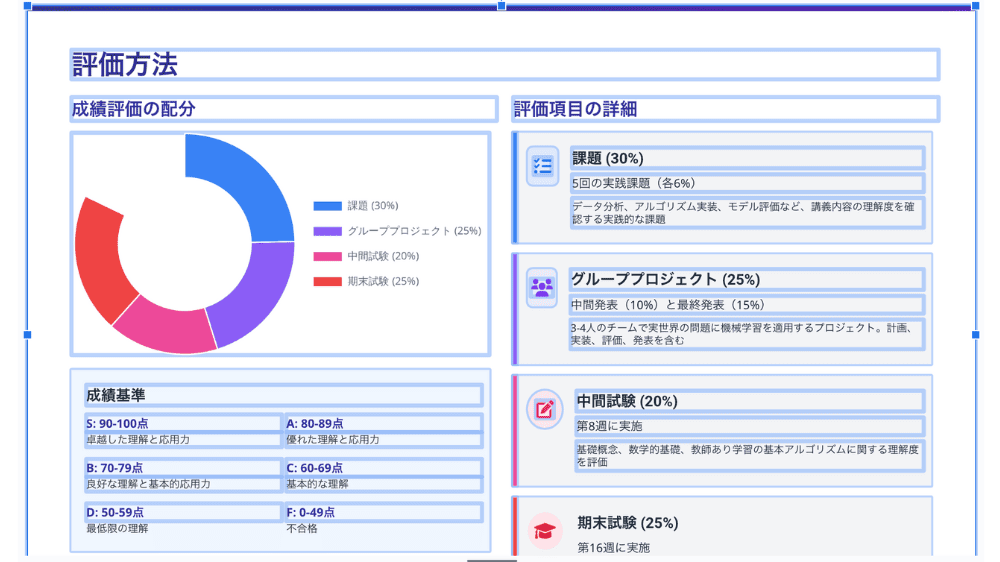Screen dimensions: 1000x562
Task: Select the 成績評価の配分 heading box
Action: click(284, 108)
